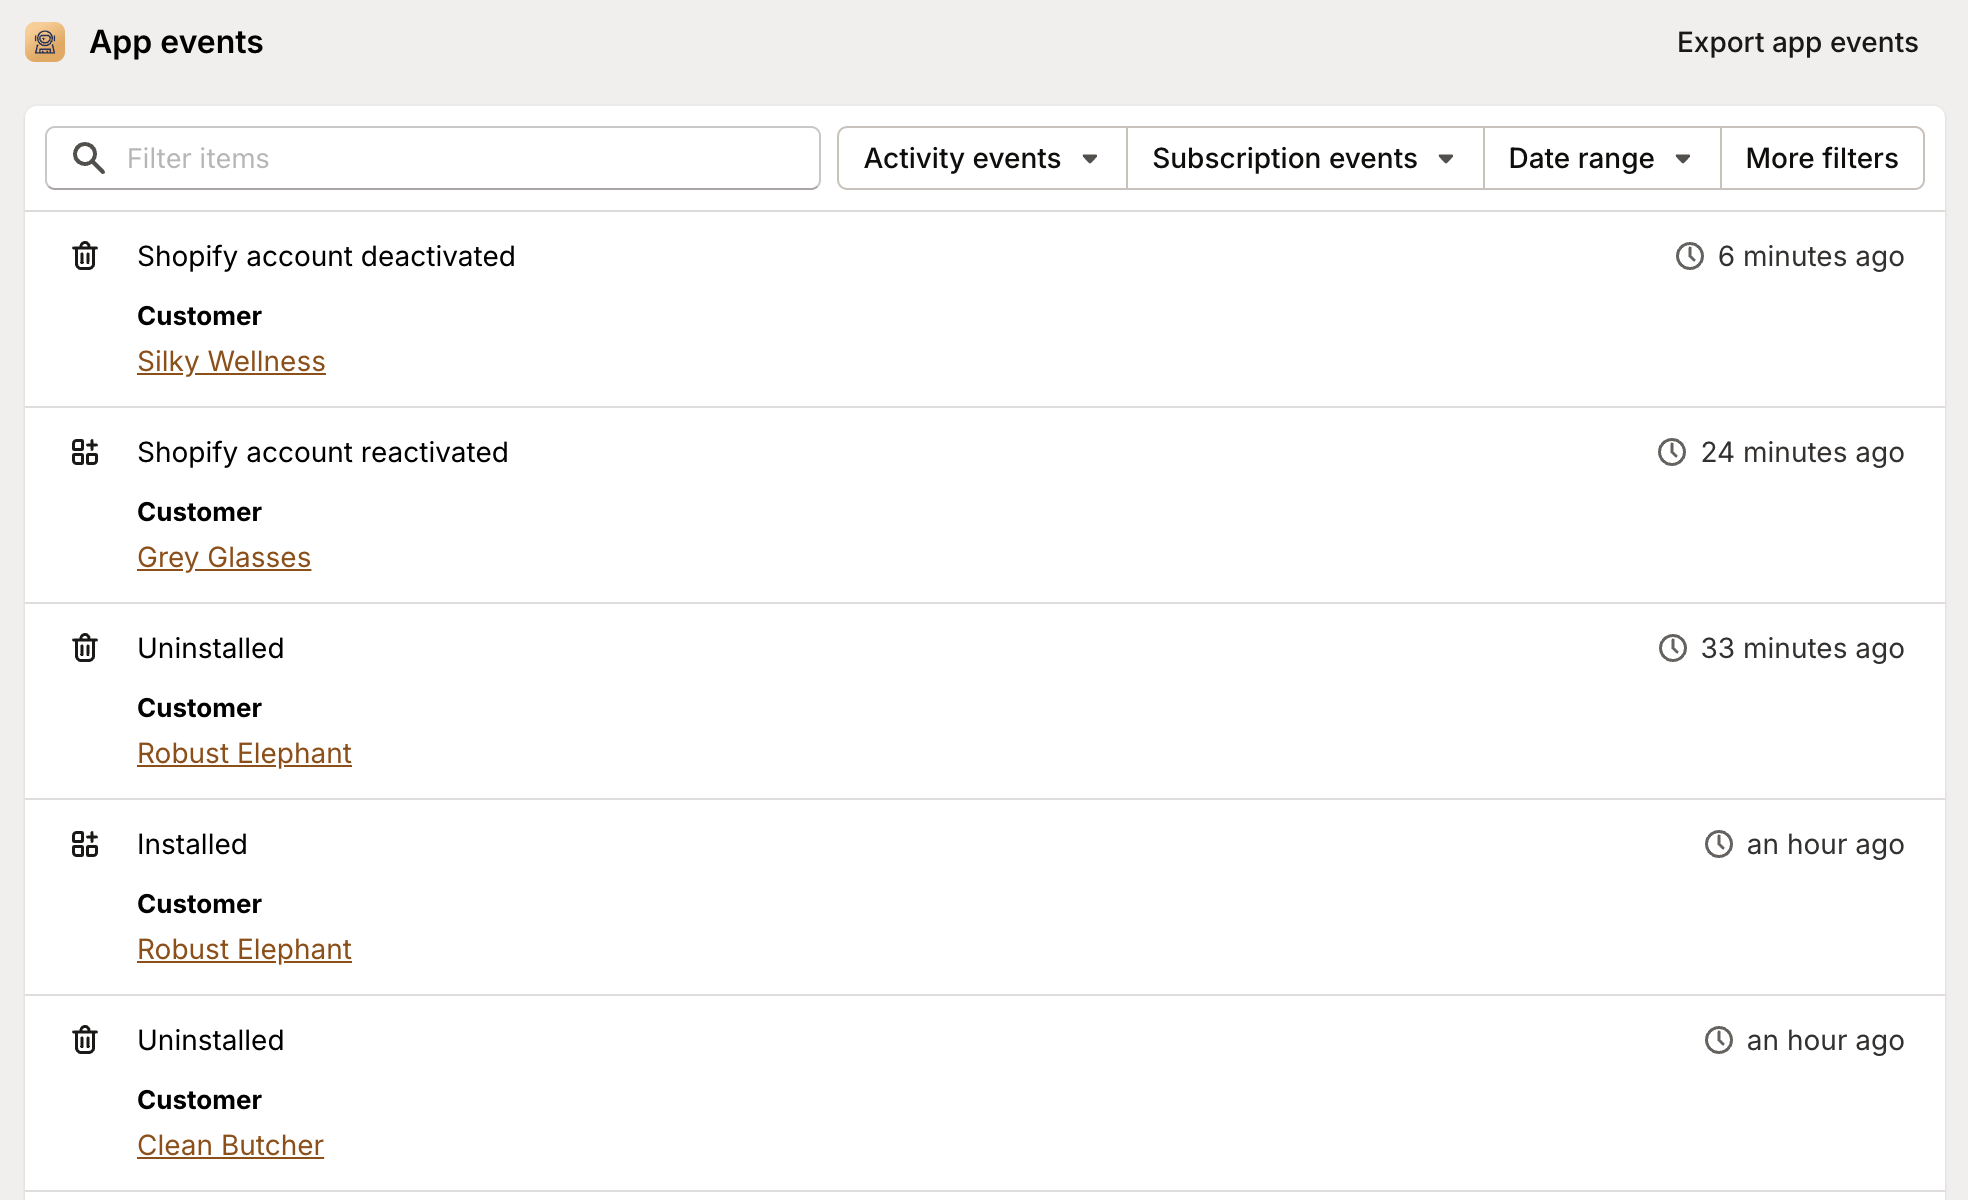This screenshot has height=1200, width=1968.
Task: Click Export app events
Action: click(1797, 42)
